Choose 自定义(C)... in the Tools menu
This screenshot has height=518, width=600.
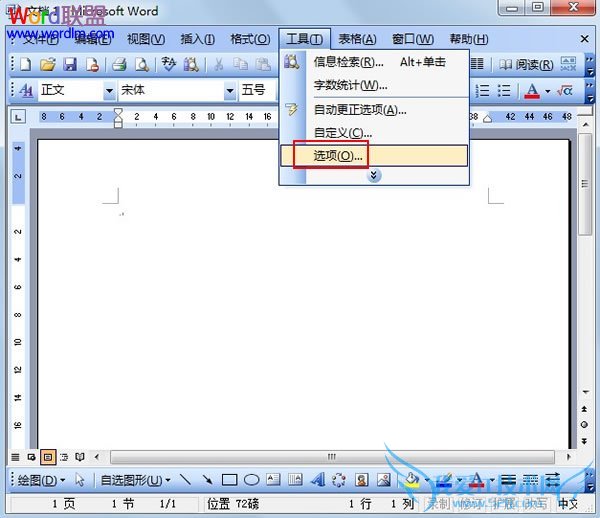click(374, 133)
